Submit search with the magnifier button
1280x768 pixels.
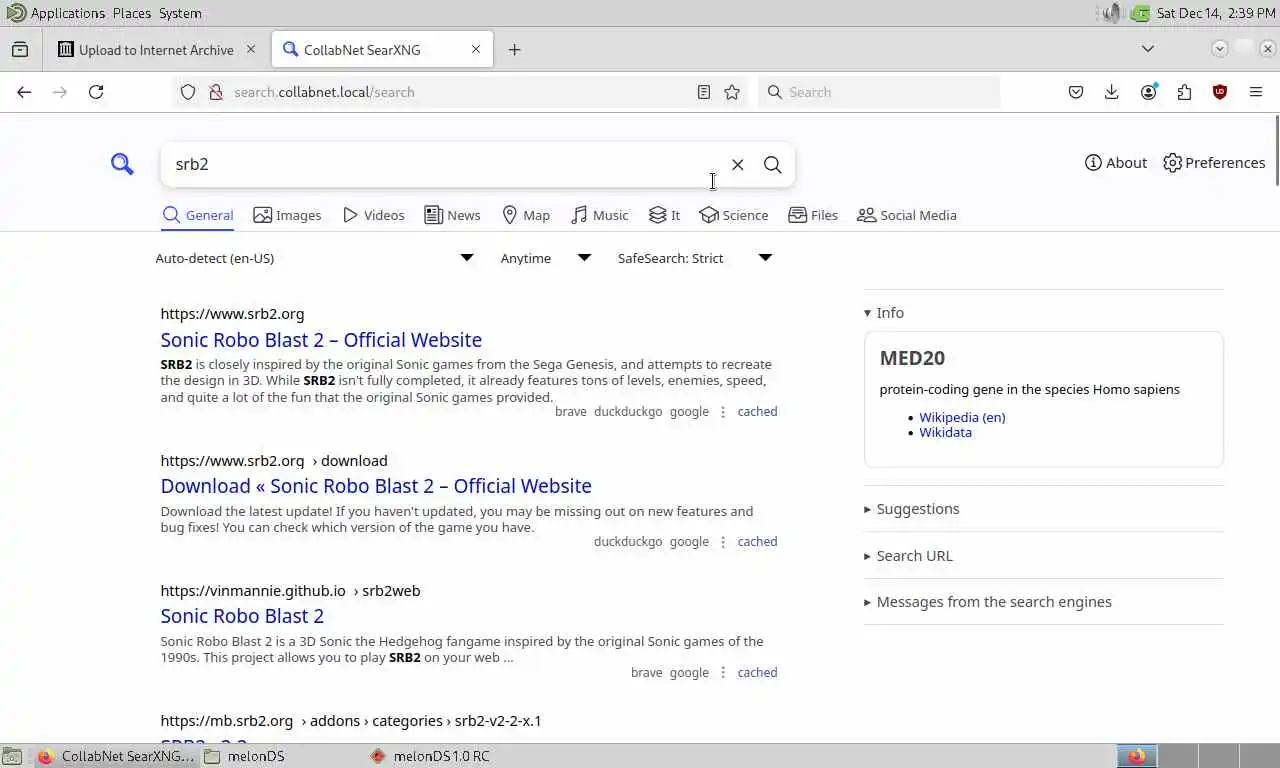[x=772, y=164]
